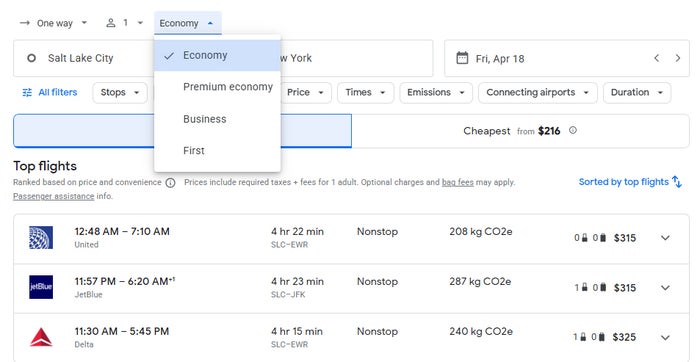
Task: Change sort order via Sorted by top flights
Action: 630,182
